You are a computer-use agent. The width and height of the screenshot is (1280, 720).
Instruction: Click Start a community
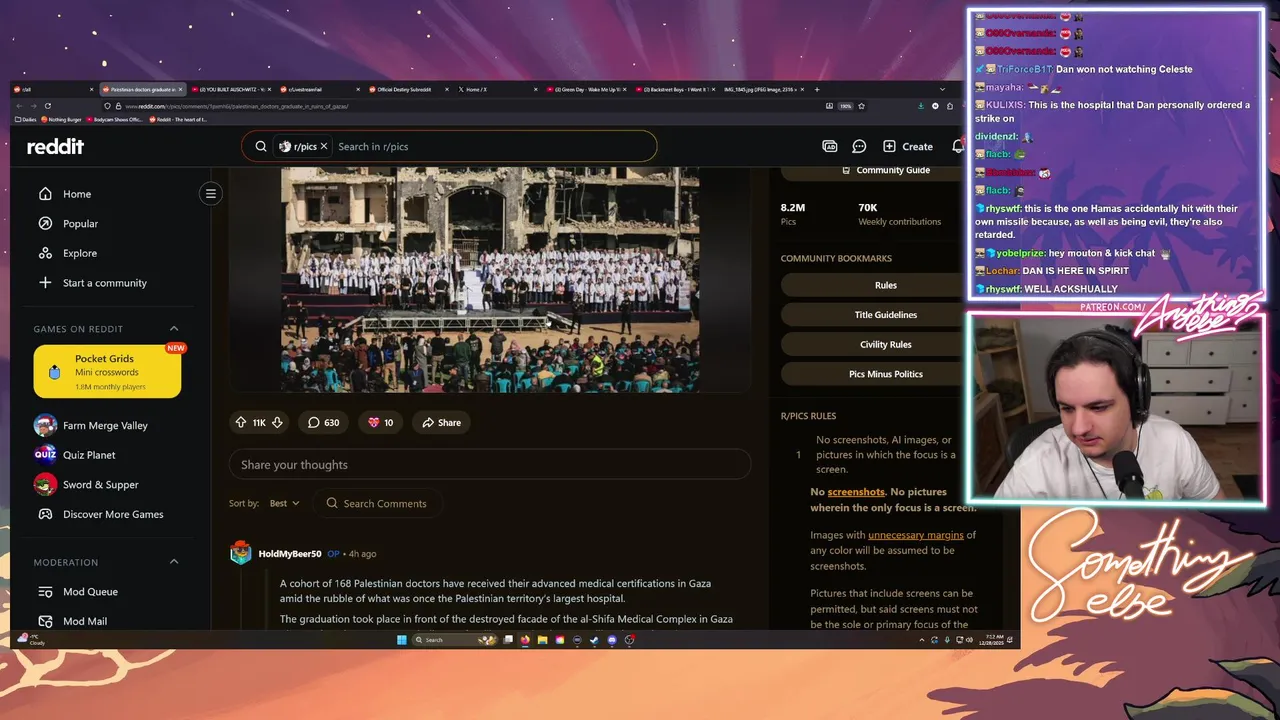click(105, 283)
